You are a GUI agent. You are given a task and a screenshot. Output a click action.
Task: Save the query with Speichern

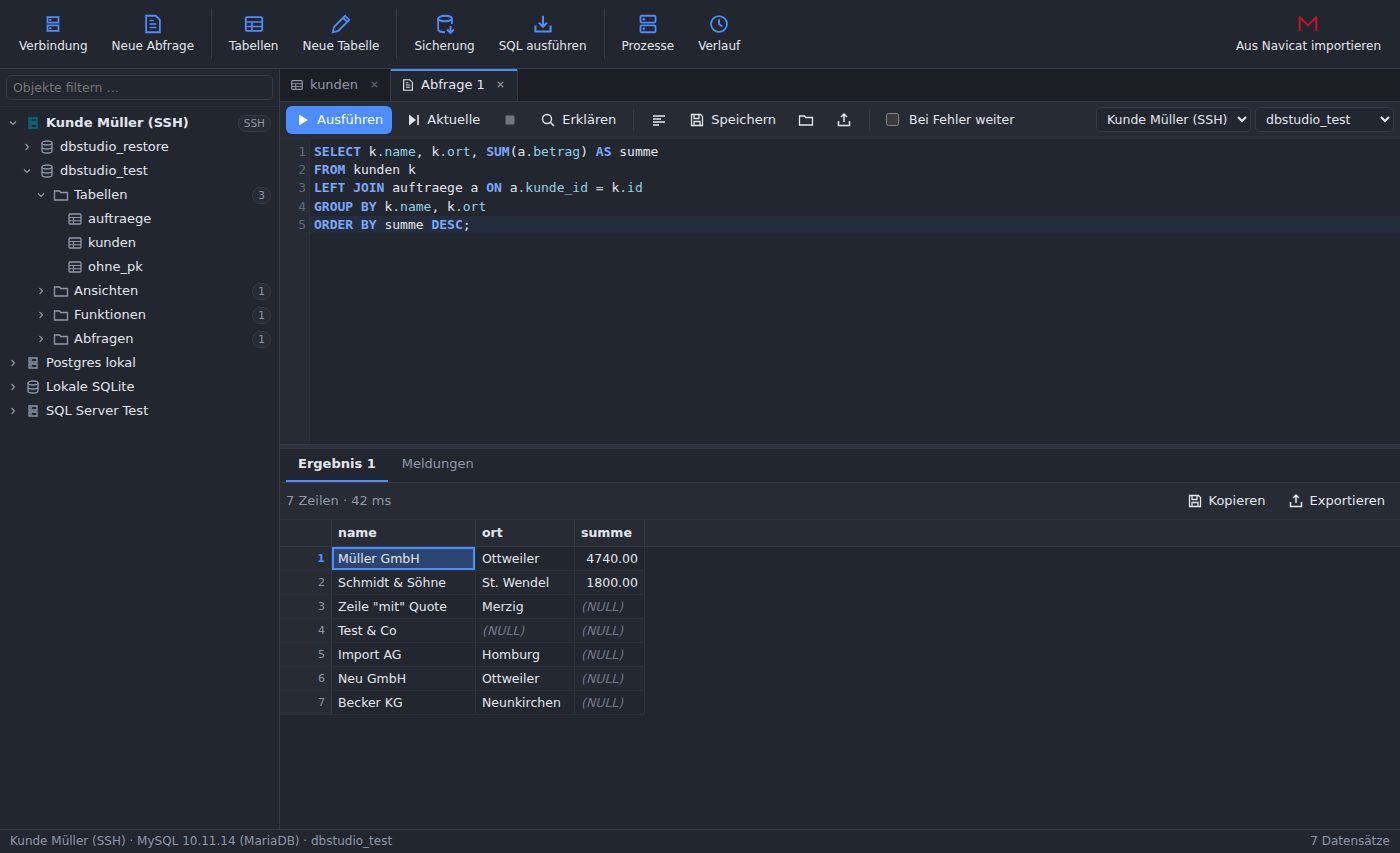click(x=733, y=120)
